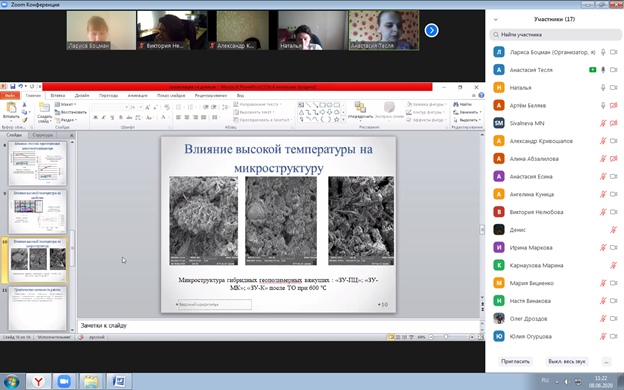This screenshot has height=390, width=624.
Task: Click slide title 'Влияние высокой температуры'
Action: pyautogui.click(x=278, y=158)
